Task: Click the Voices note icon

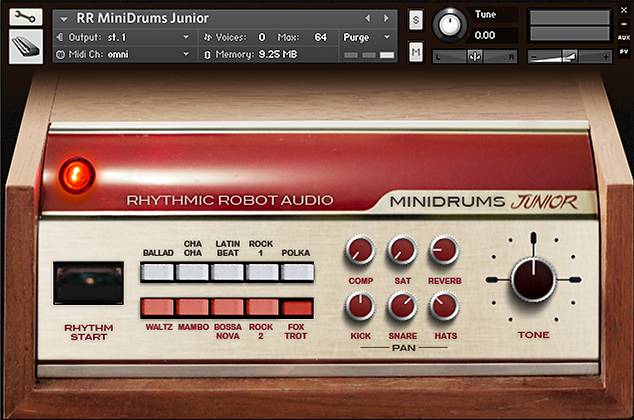Action: [x=208, y=37]
